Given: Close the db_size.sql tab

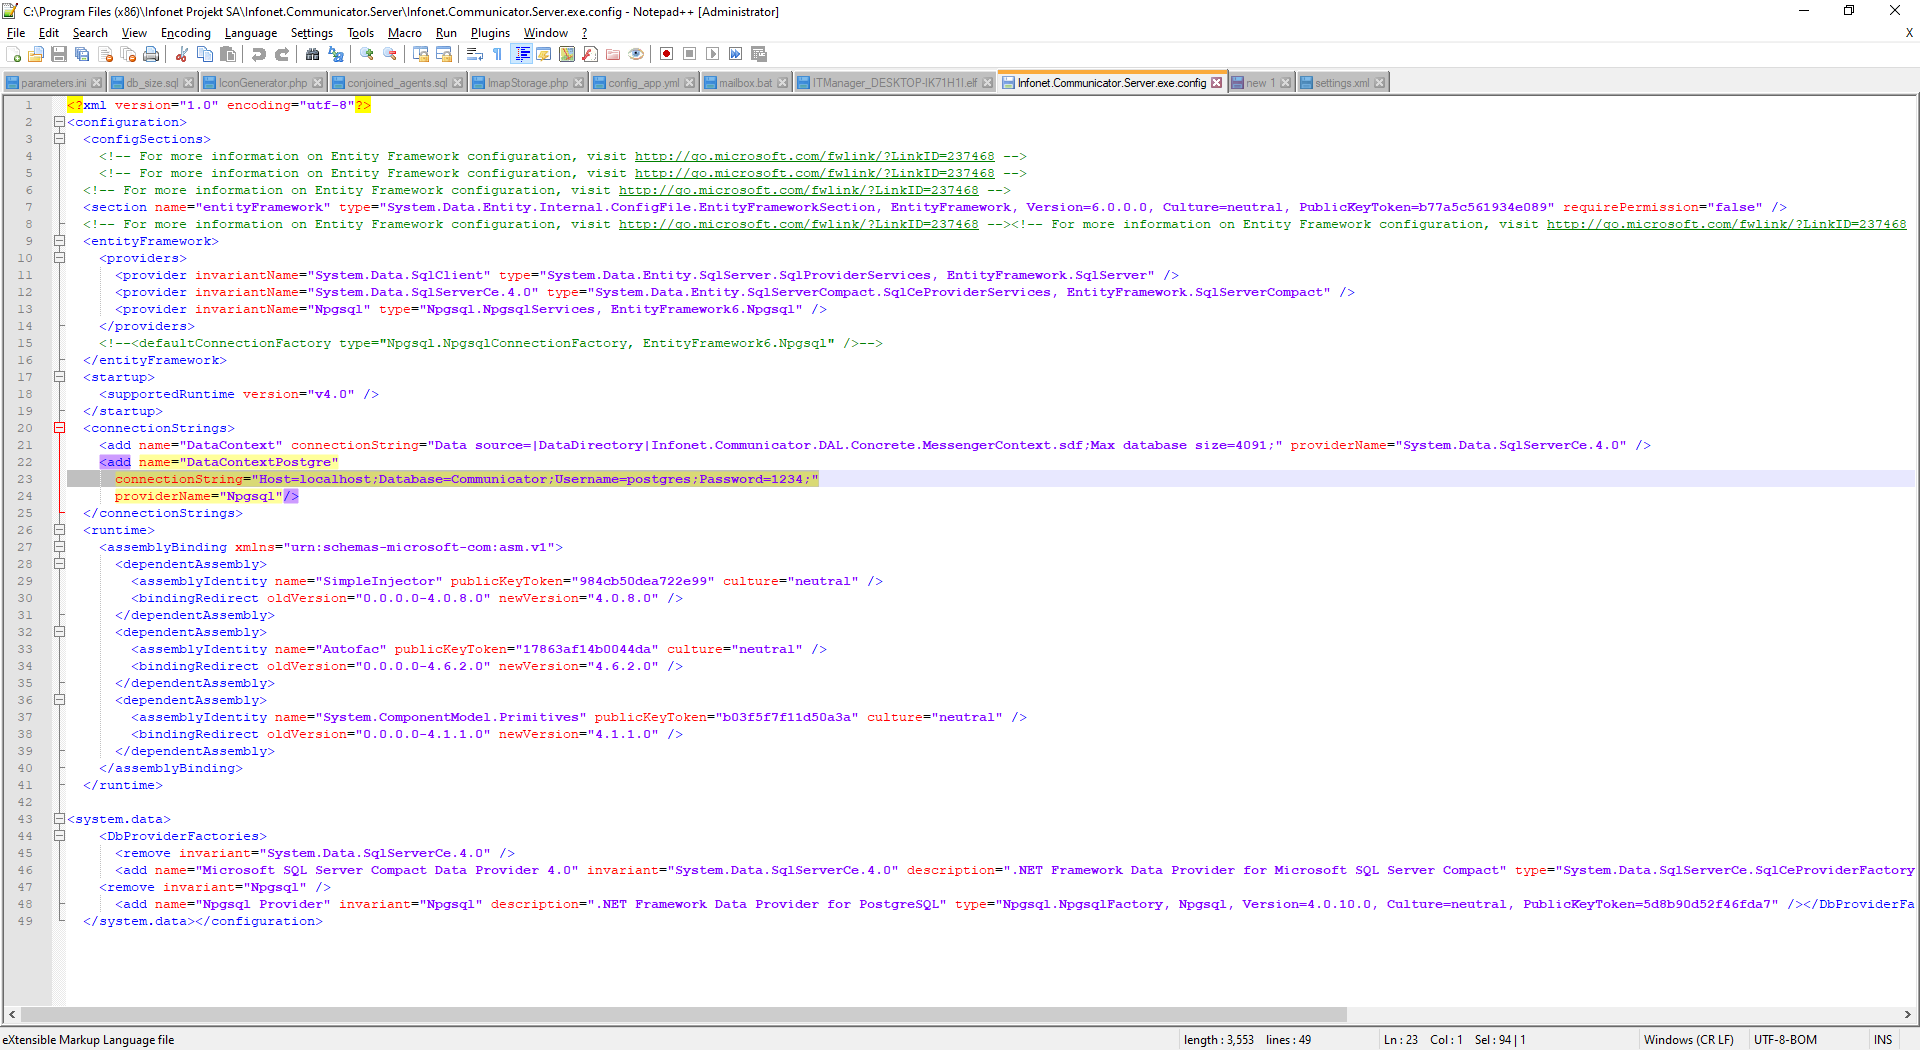Looking at the screenshot, I should tap(188, 83).
